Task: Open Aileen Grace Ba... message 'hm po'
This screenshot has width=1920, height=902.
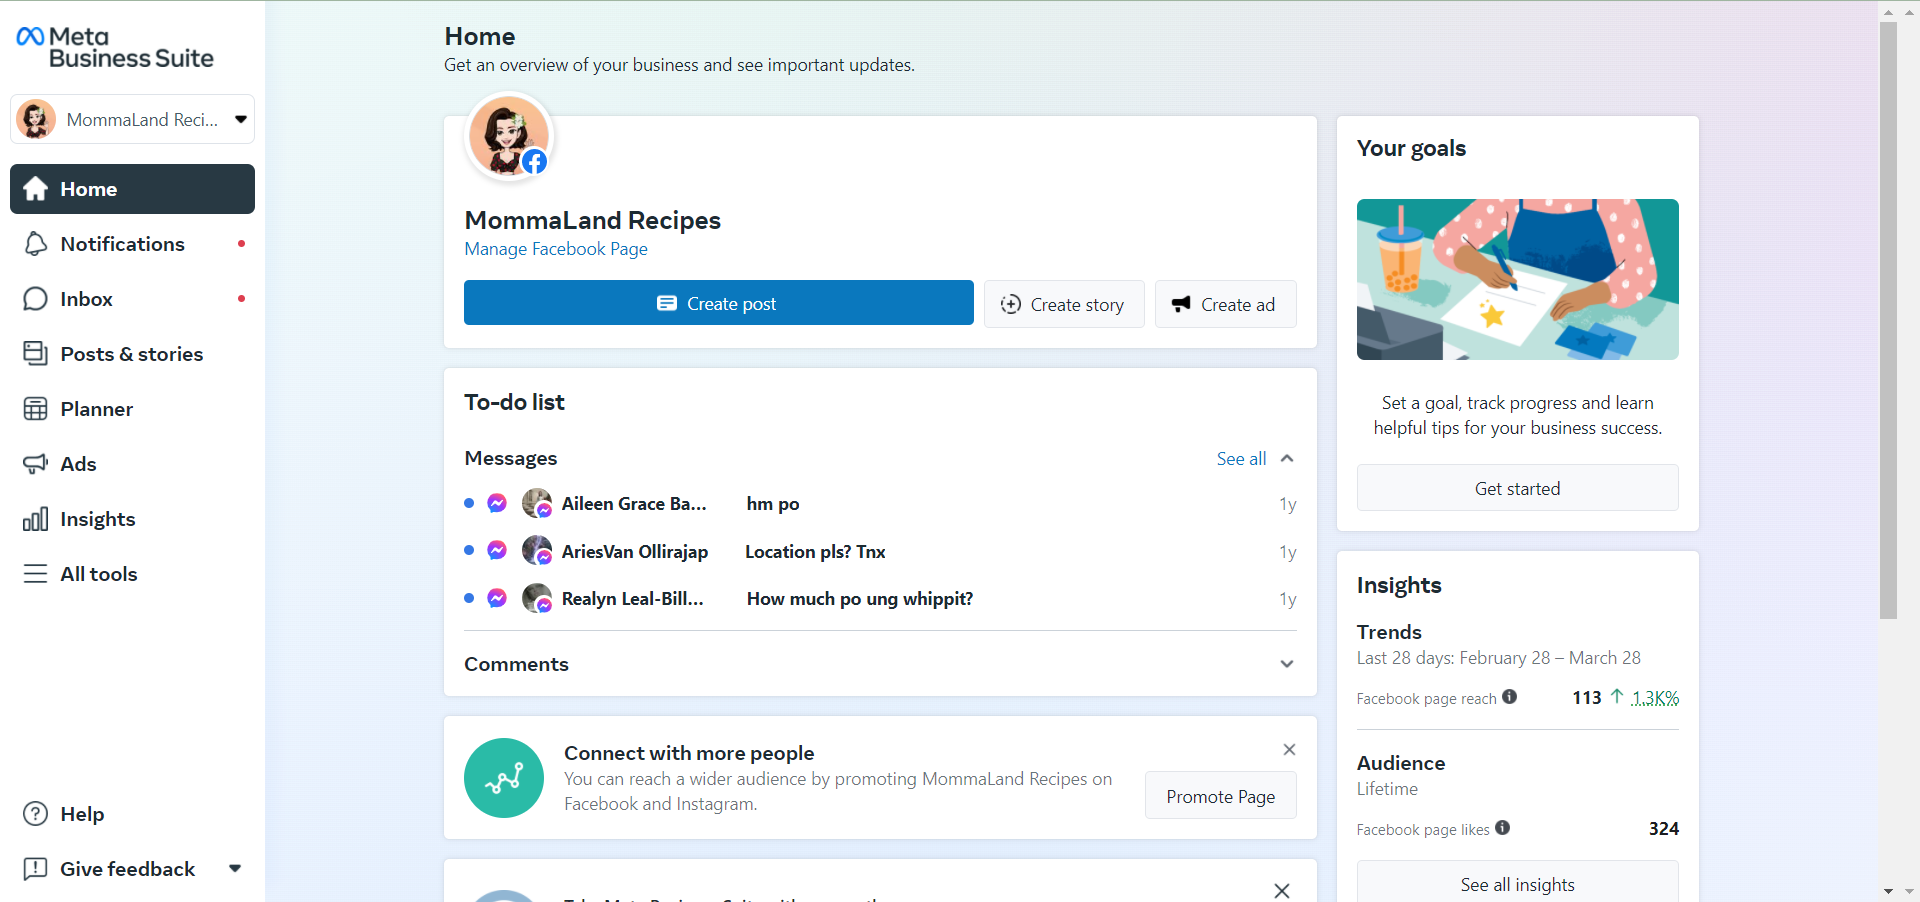Action: point(880,504)
